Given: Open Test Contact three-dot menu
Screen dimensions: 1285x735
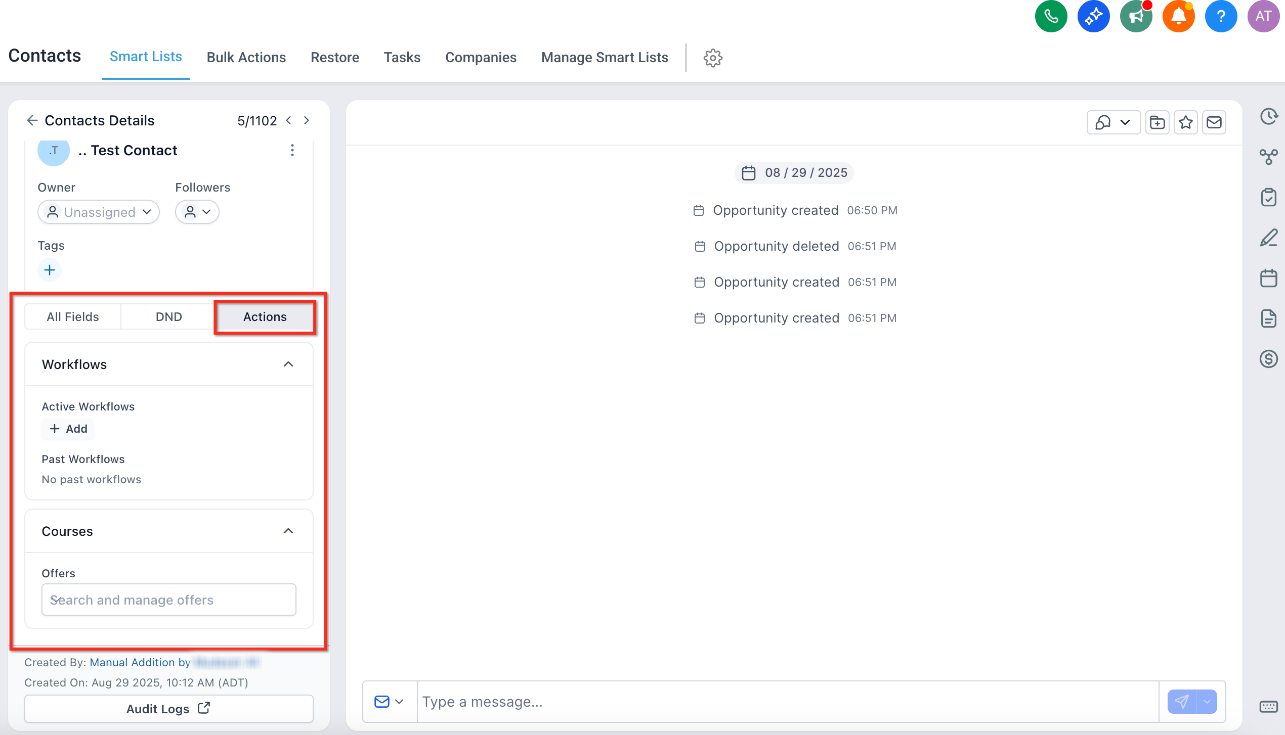Looking at the screenshot, I should point(292,150).
